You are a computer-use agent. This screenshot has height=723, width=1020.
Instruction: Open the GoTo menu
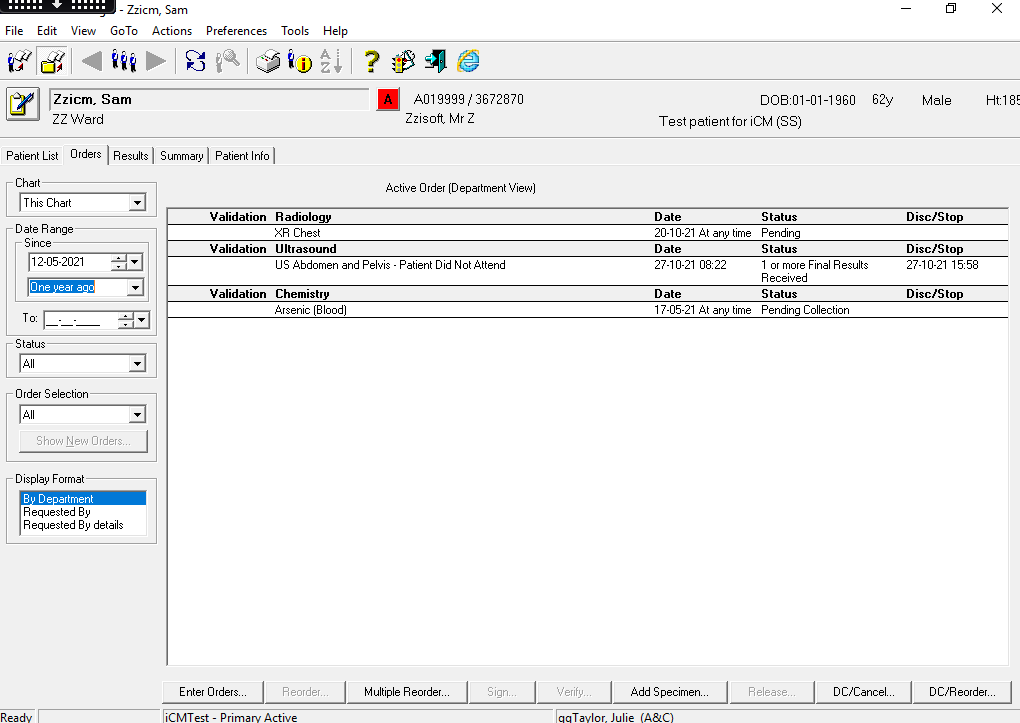click(x=124, y=31)
